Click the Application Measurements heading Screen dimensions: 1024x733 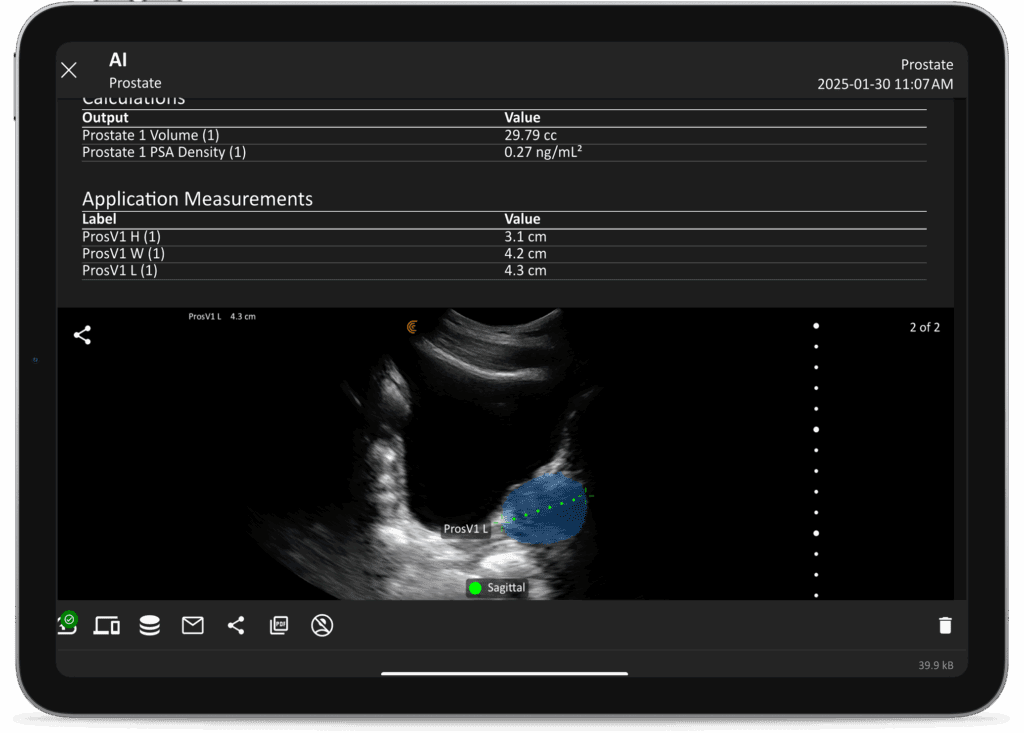pyautogui.click(x=197, y=199)
